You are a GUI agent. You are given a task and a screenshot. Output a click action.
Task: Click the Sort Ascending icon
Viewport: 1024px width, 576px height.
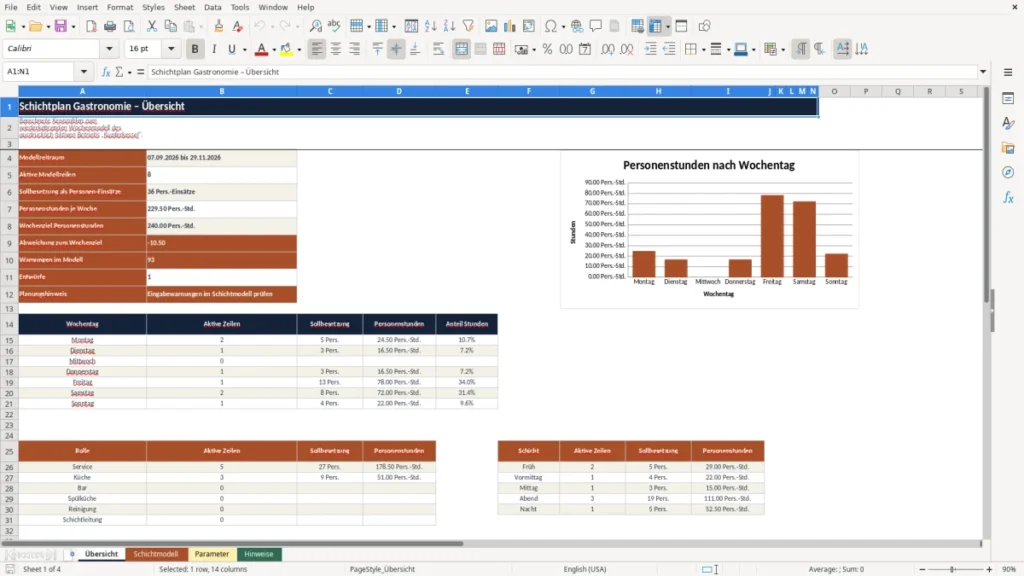[x=430, y=26]
